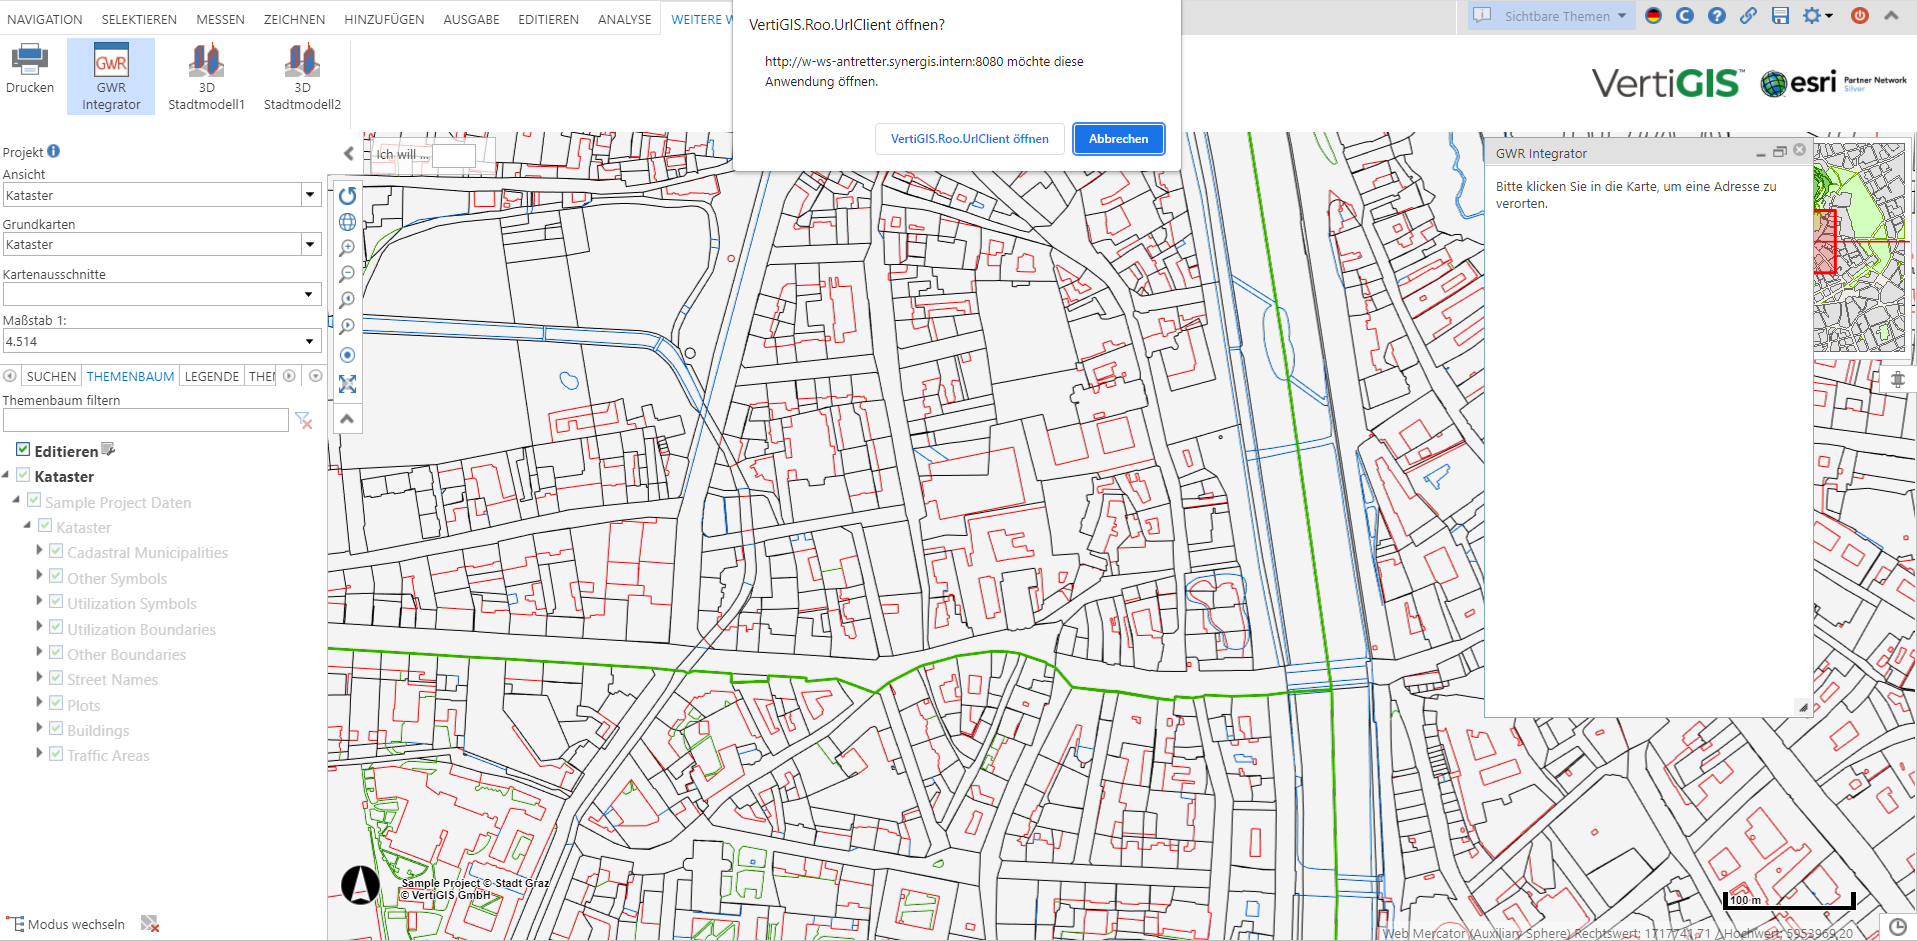Open the help question mark icon
Image resolution: width=1917 pixels, height=941 pixels.
pyautogui.click(x=1717, y=16)
